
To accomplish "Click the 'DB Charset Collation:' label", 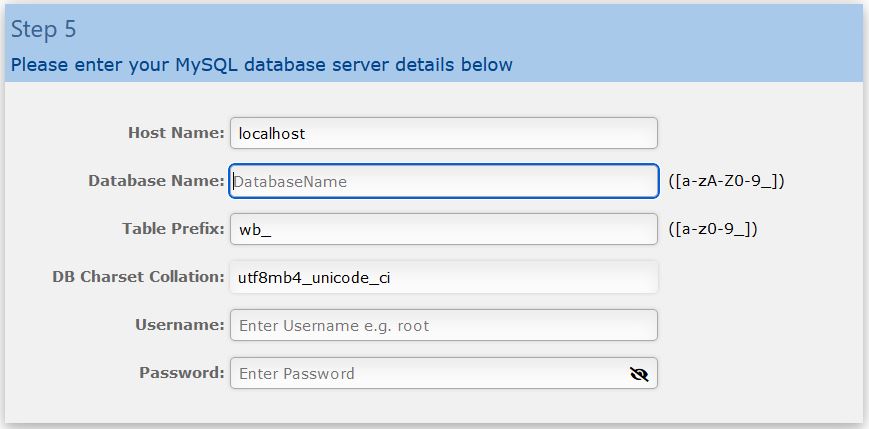I will 139,277.
